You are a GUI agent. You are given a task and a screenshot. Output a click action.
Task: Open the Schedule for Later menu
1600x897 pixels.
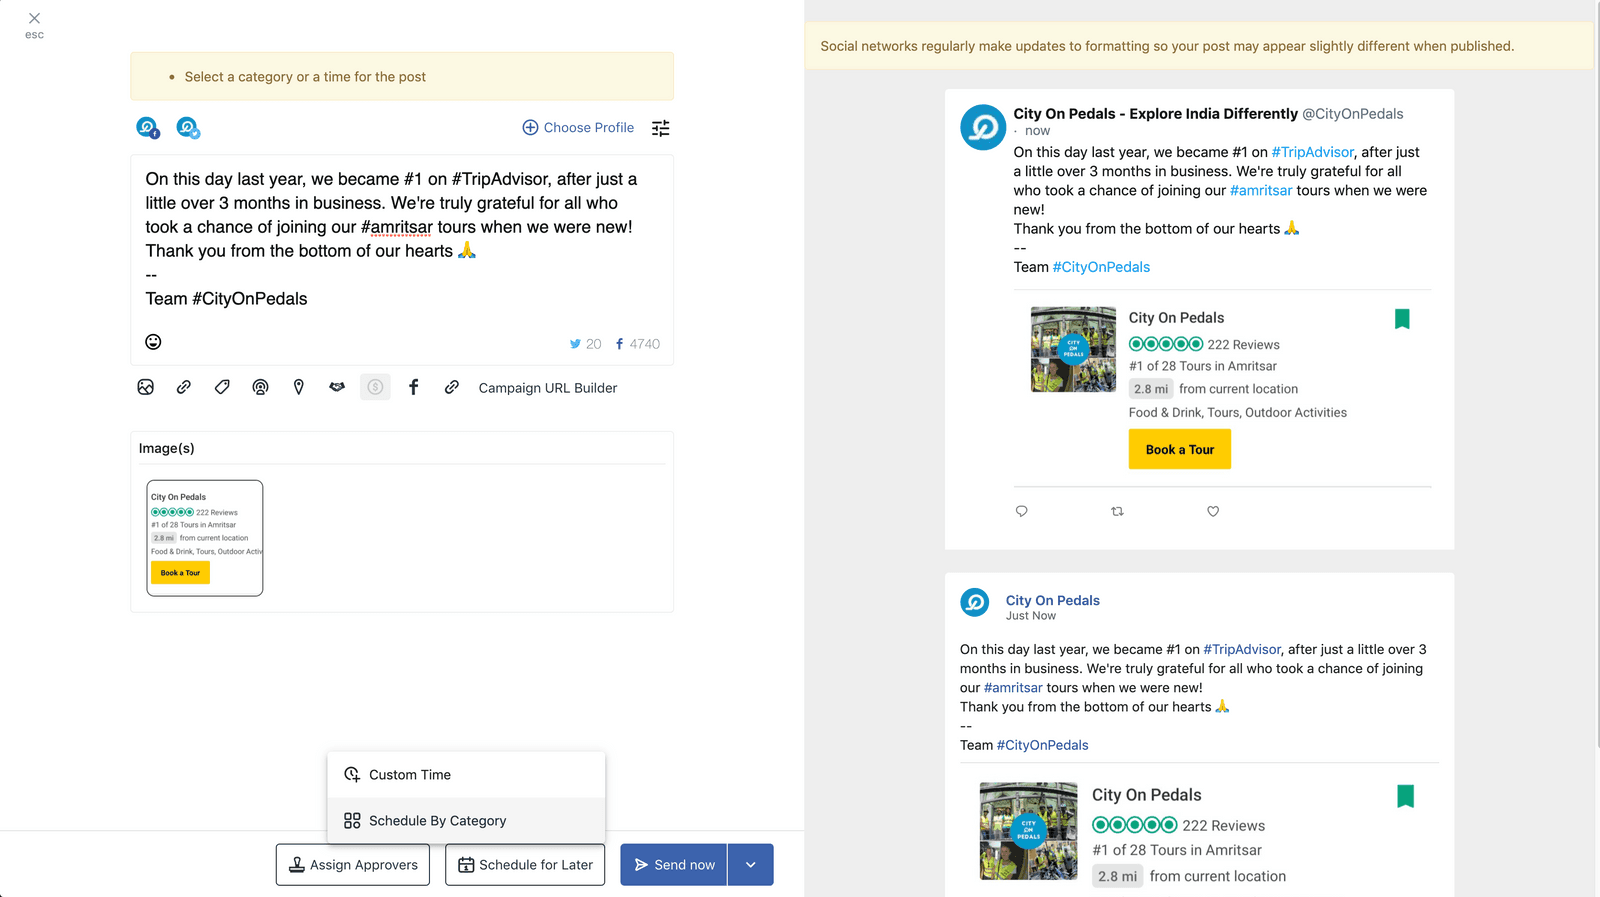point(525,865)
